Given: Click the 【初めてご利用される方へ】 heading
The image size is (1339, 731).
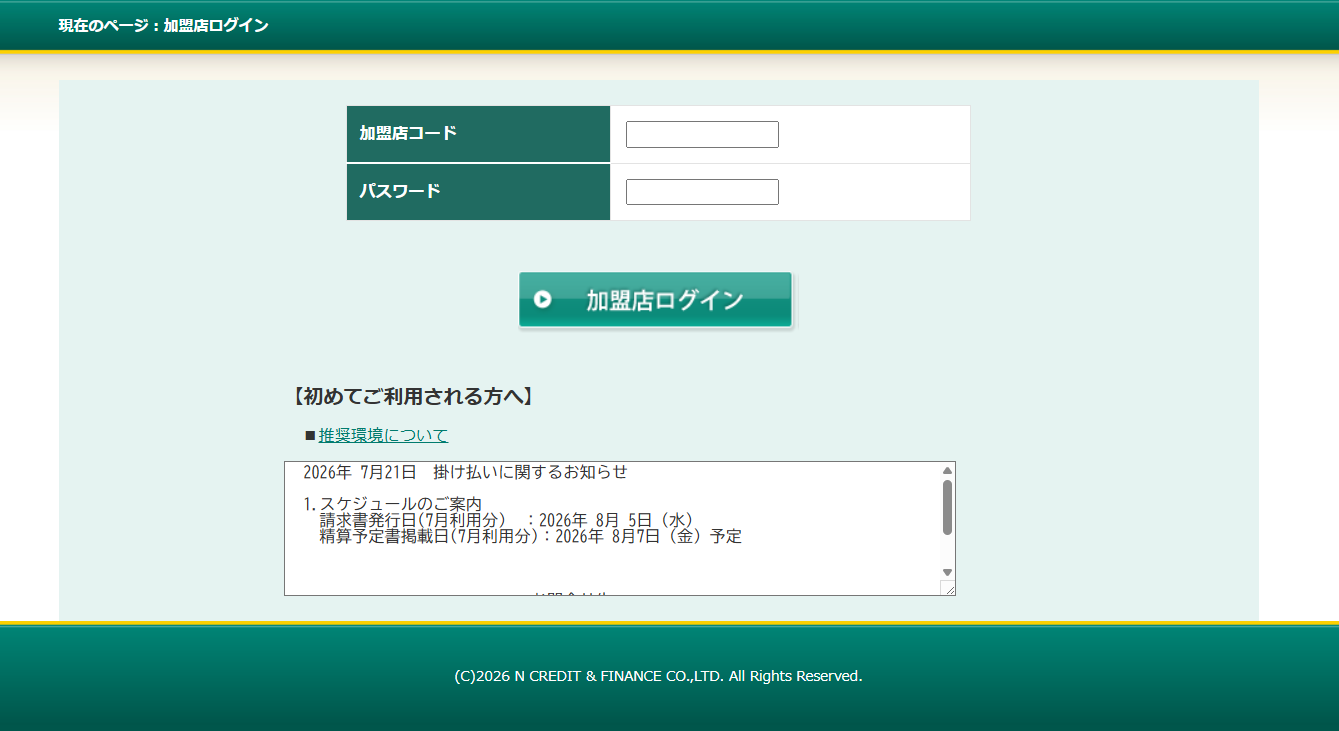Looking at the screenshot, I should click(x=413, y=397).
